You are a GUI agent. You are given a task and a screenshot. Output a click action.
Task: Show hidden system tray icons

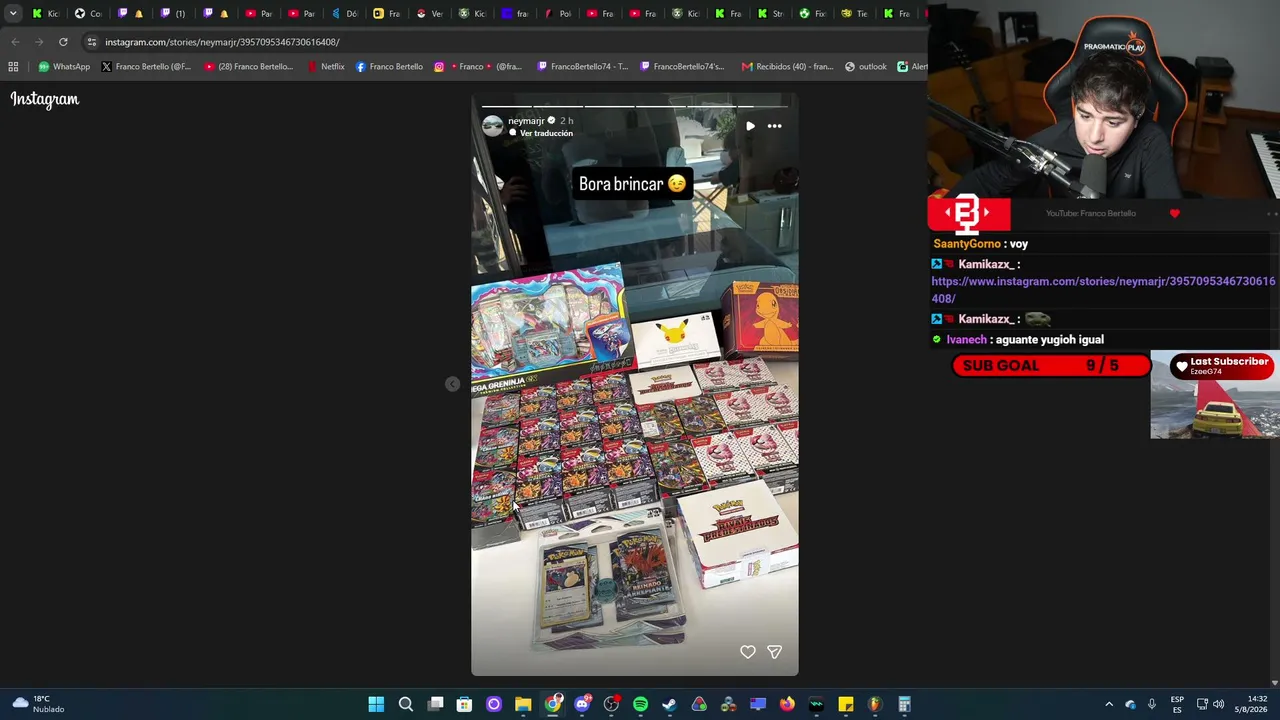click(x=1108, y=704)
